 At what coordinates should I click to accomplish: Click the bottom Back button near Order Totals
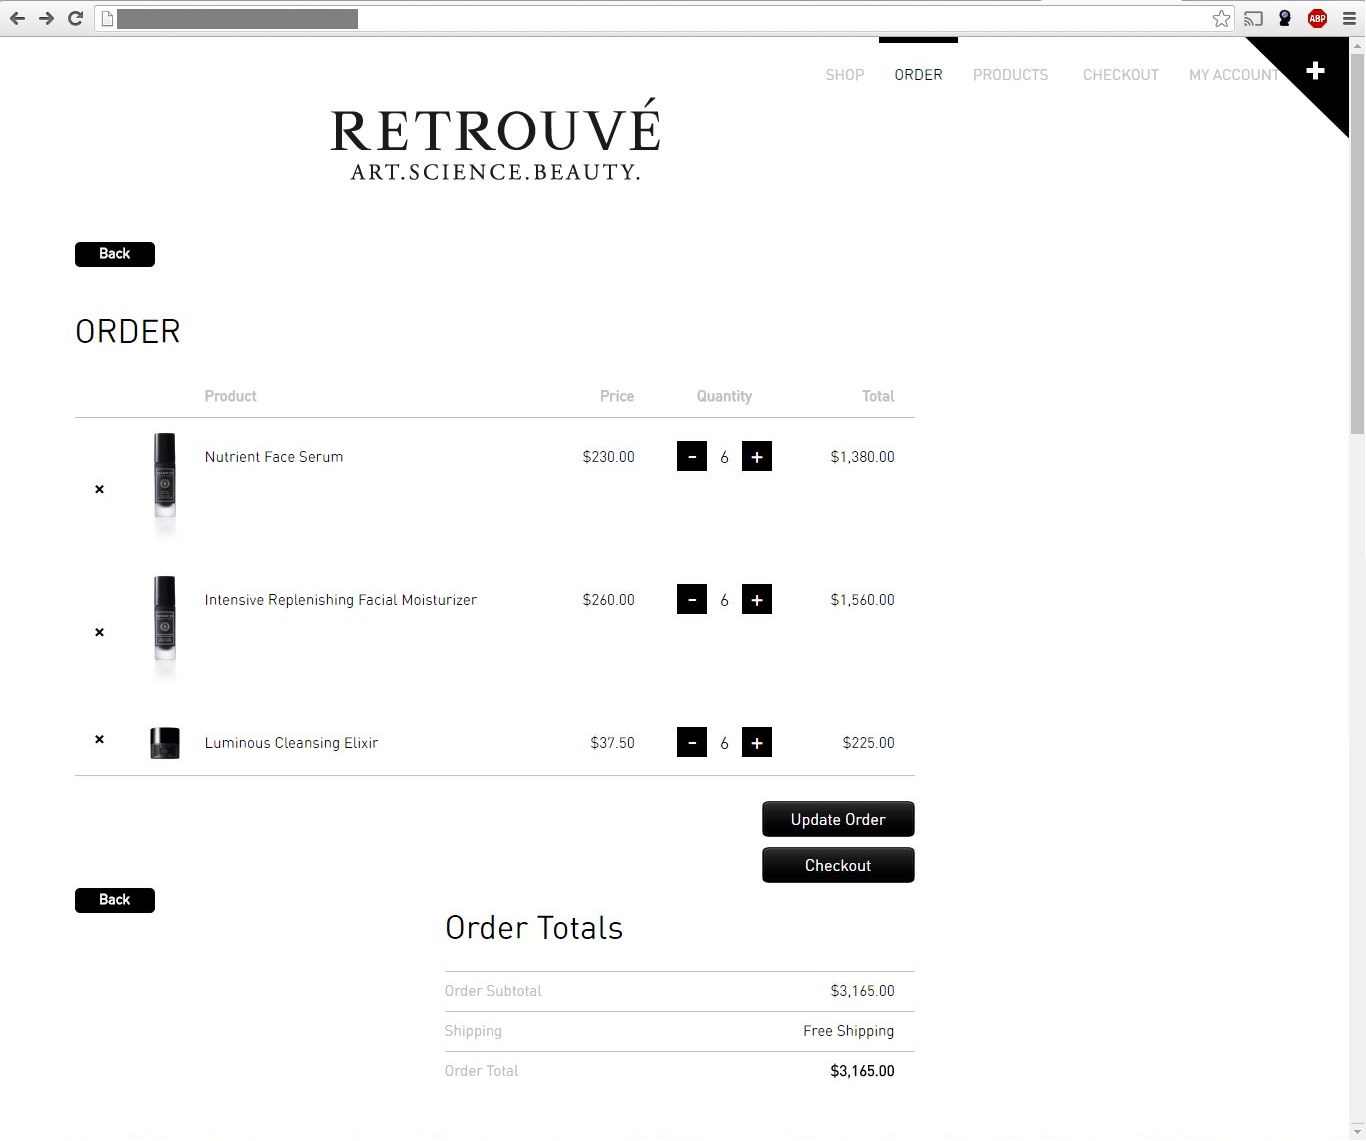point(115,900)
